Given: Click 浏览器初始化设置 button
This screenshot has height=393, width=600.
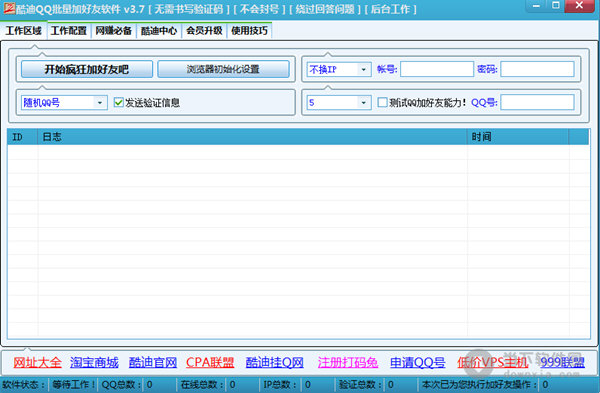Looking at the screenshot, I should (223, 69).
